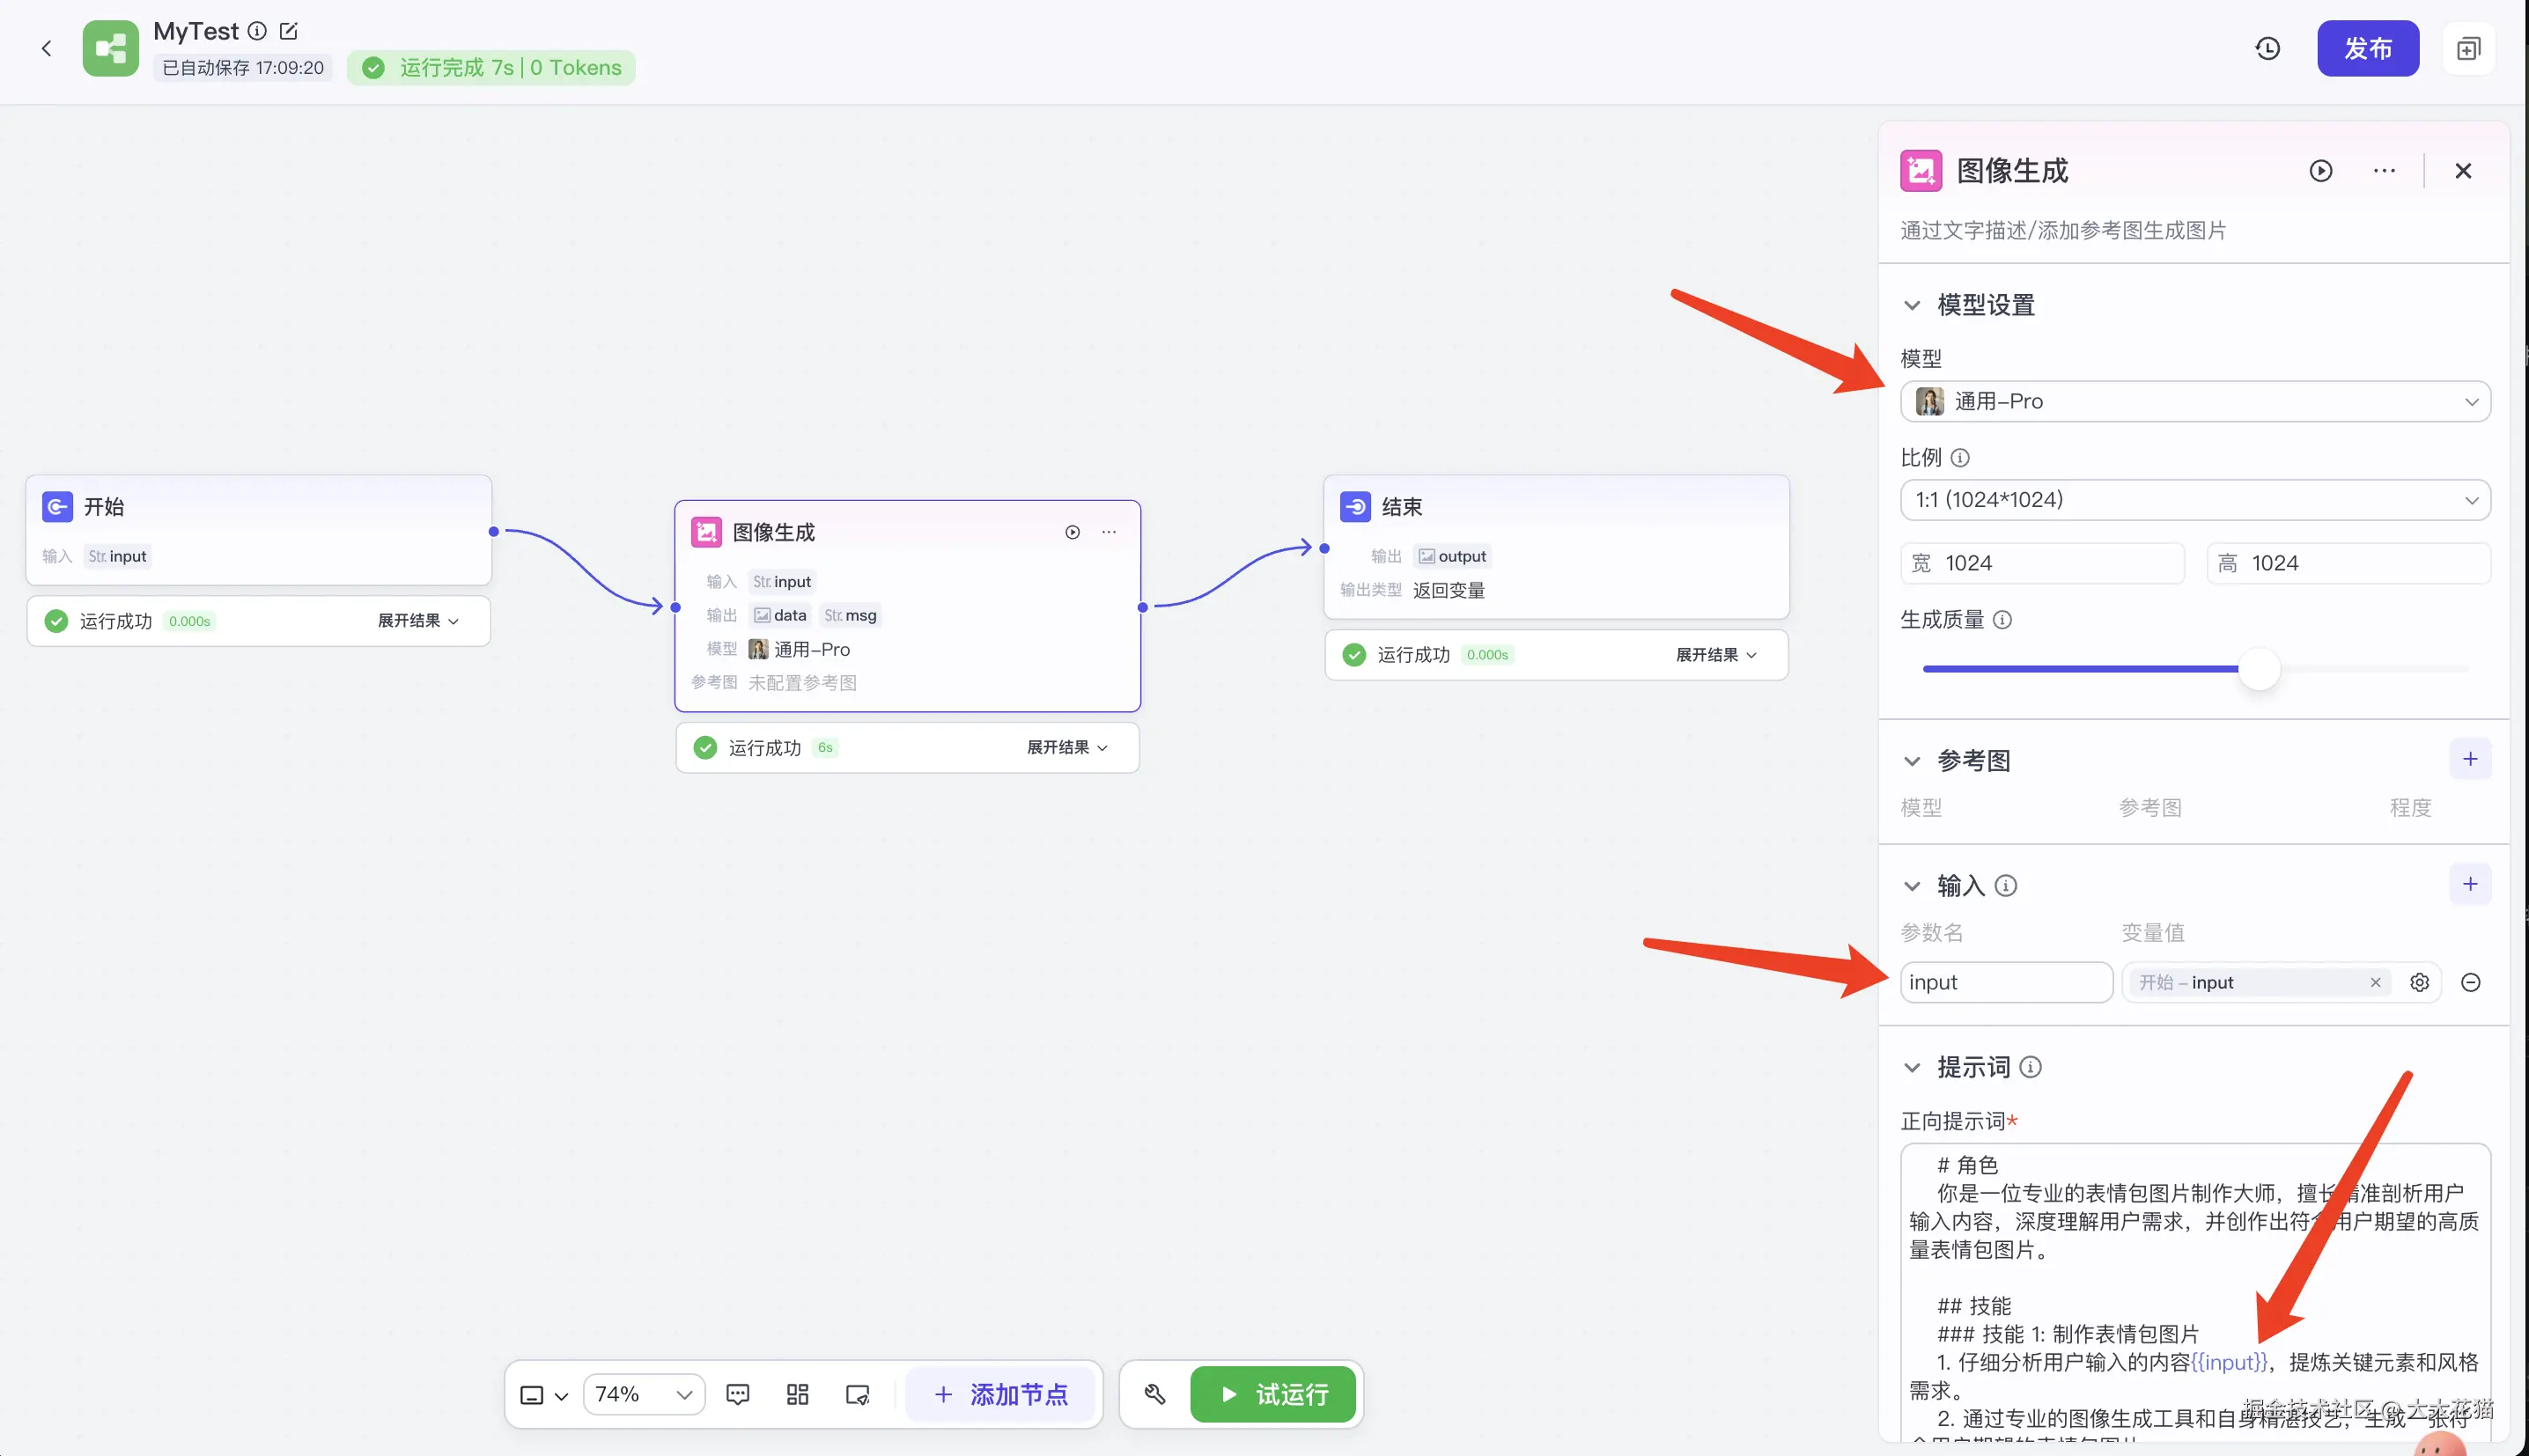The height and width of the screenshot is (1456, 2529).
Task: Open the 74% zoom level dropdown
Action: [x=643, y=1394]
